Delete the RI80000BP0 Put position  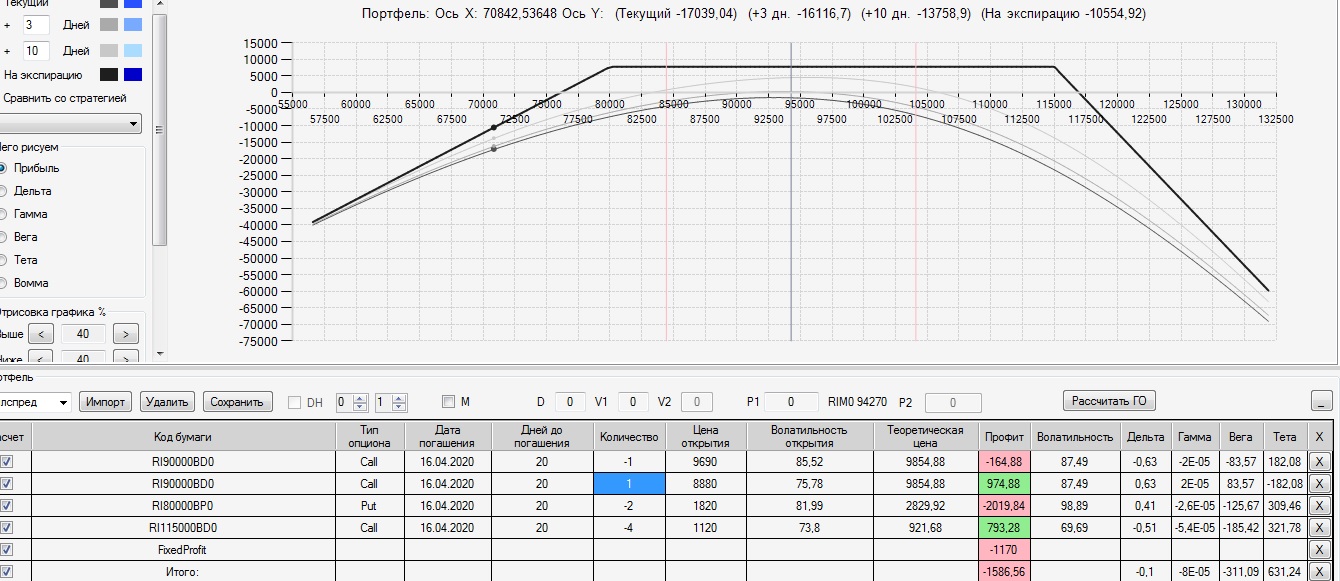coord(1320,505)
